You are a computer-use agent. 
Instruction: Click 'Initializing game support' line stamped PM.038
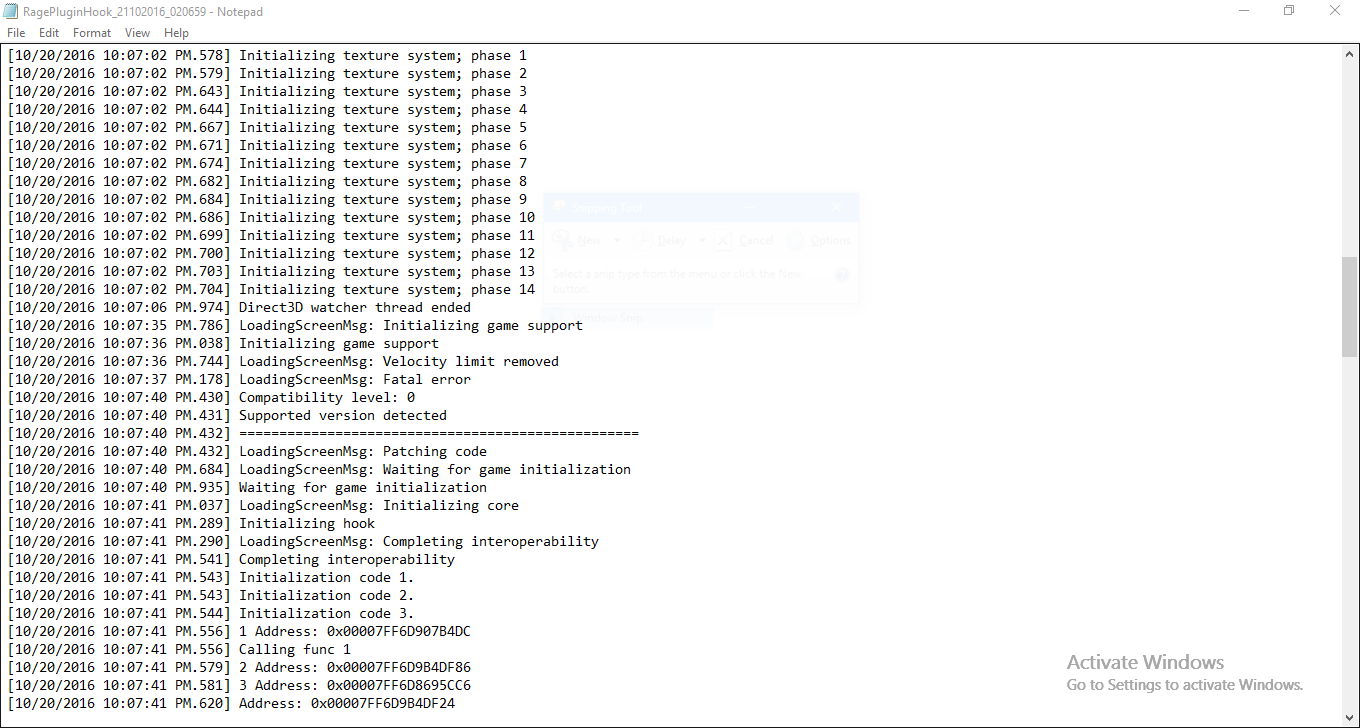pyautogui.click(x=223, y=344)
